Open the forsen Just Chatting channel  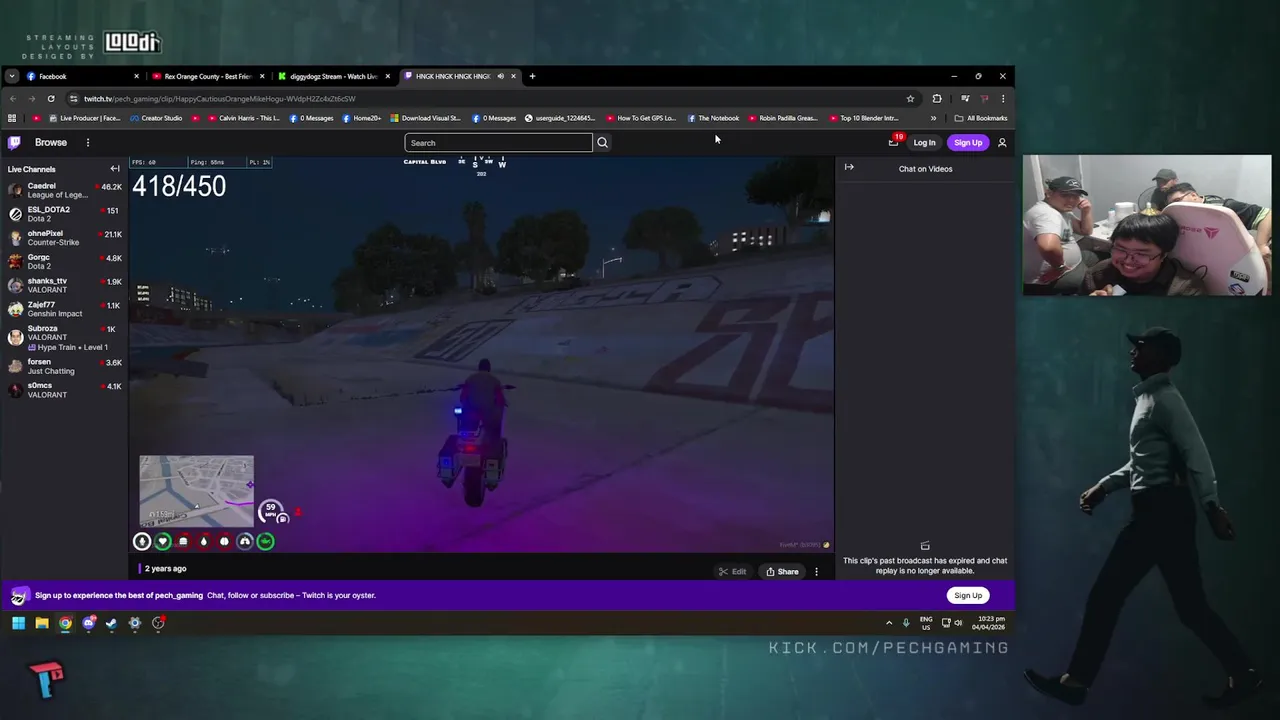pos(65,366)
